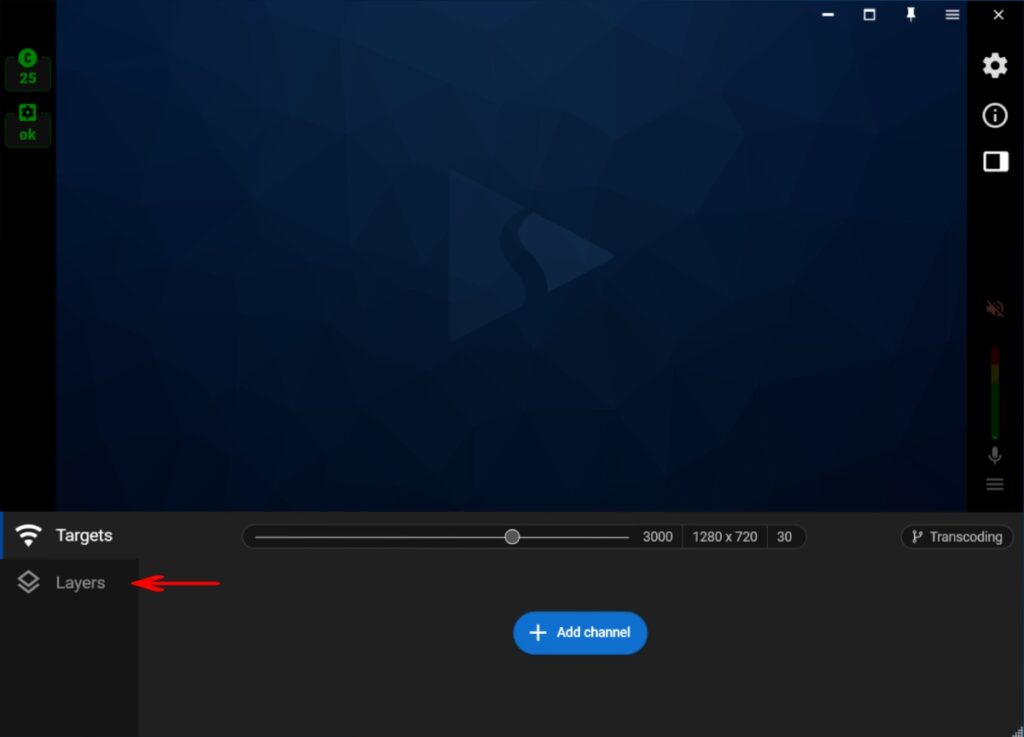Viewport: 1024px width, 737px height.
Task: Toggle the side panel layout icon
Action: point(995,162)
